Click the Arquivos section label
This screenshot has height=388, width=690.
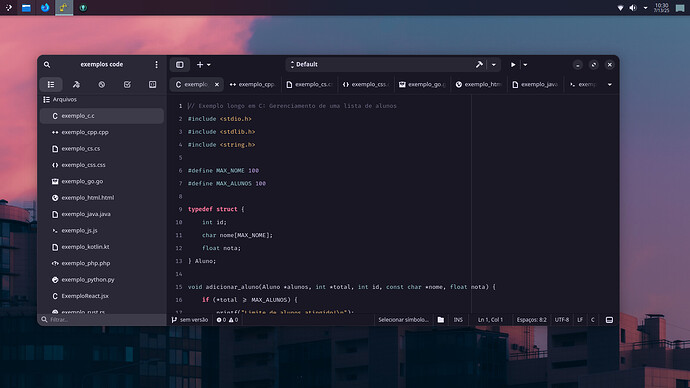[65, 100]
